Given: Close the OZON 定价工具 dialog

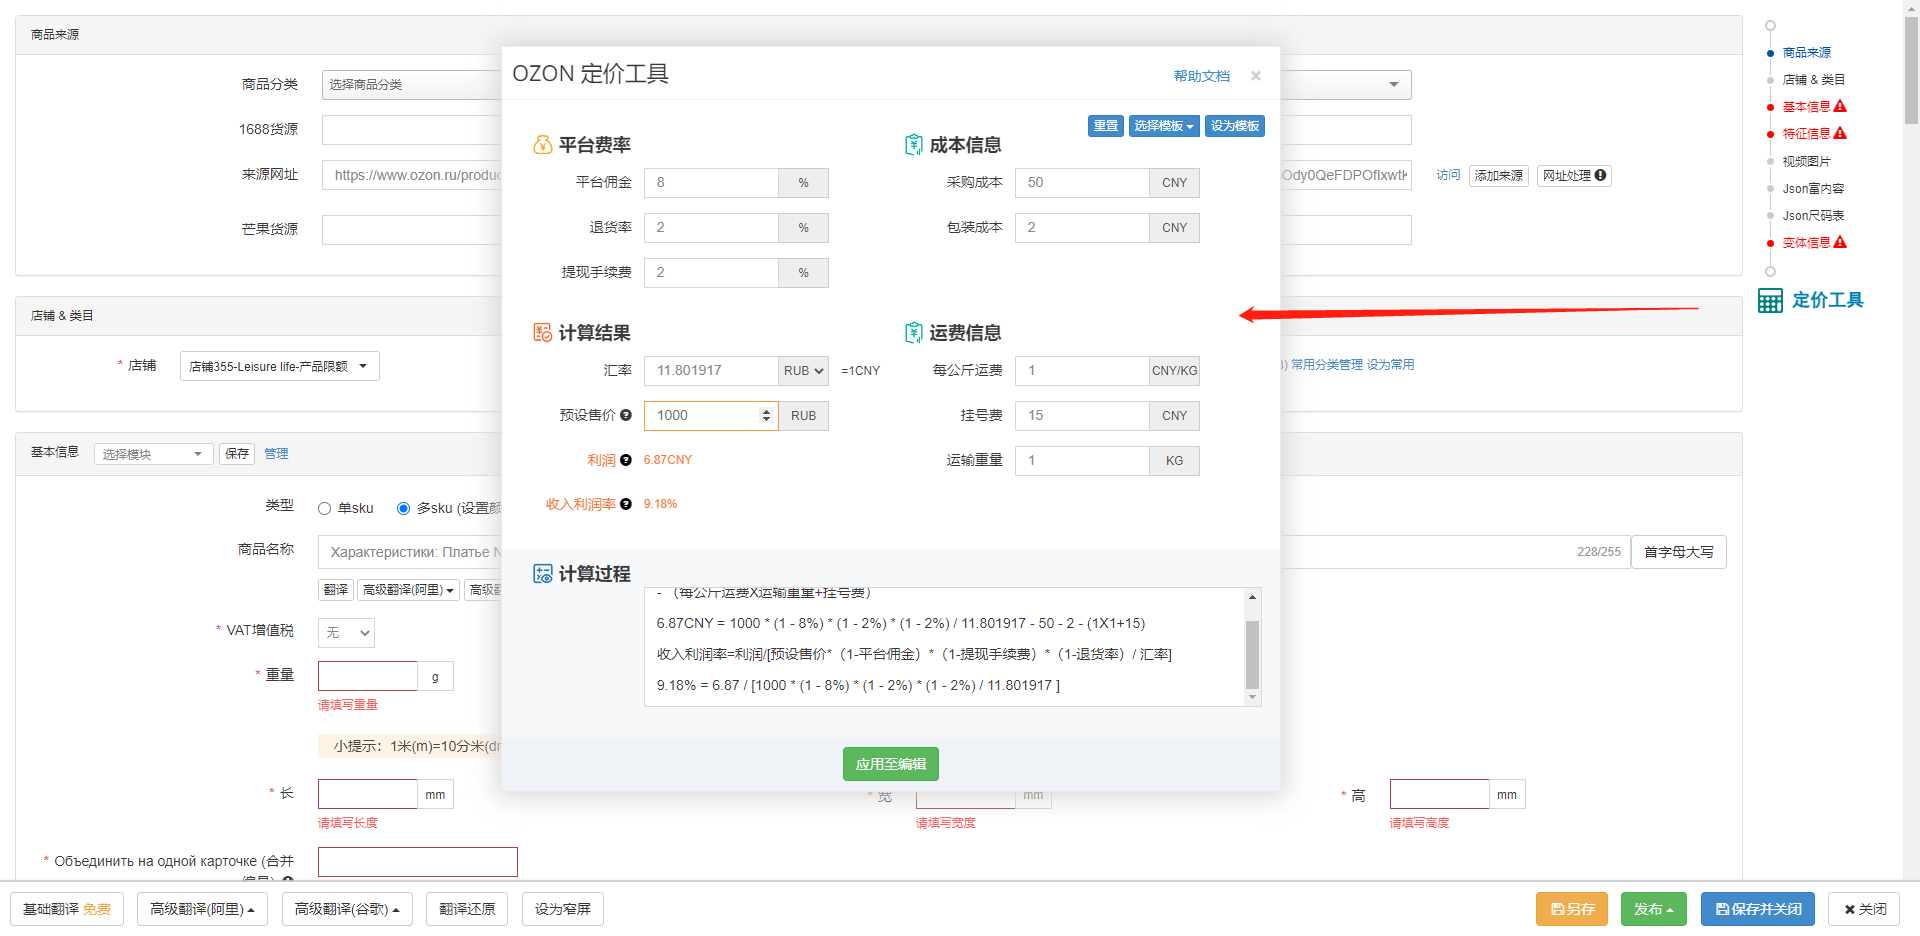Looking at the screenshot, I should (x=1255, y=76).
